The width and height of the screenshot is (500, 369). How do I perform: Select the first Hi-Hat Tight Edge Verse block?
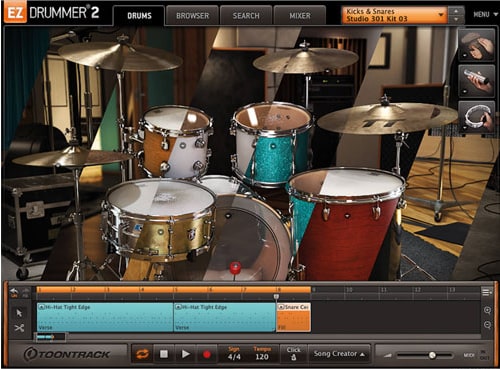(x=105, y=317)
